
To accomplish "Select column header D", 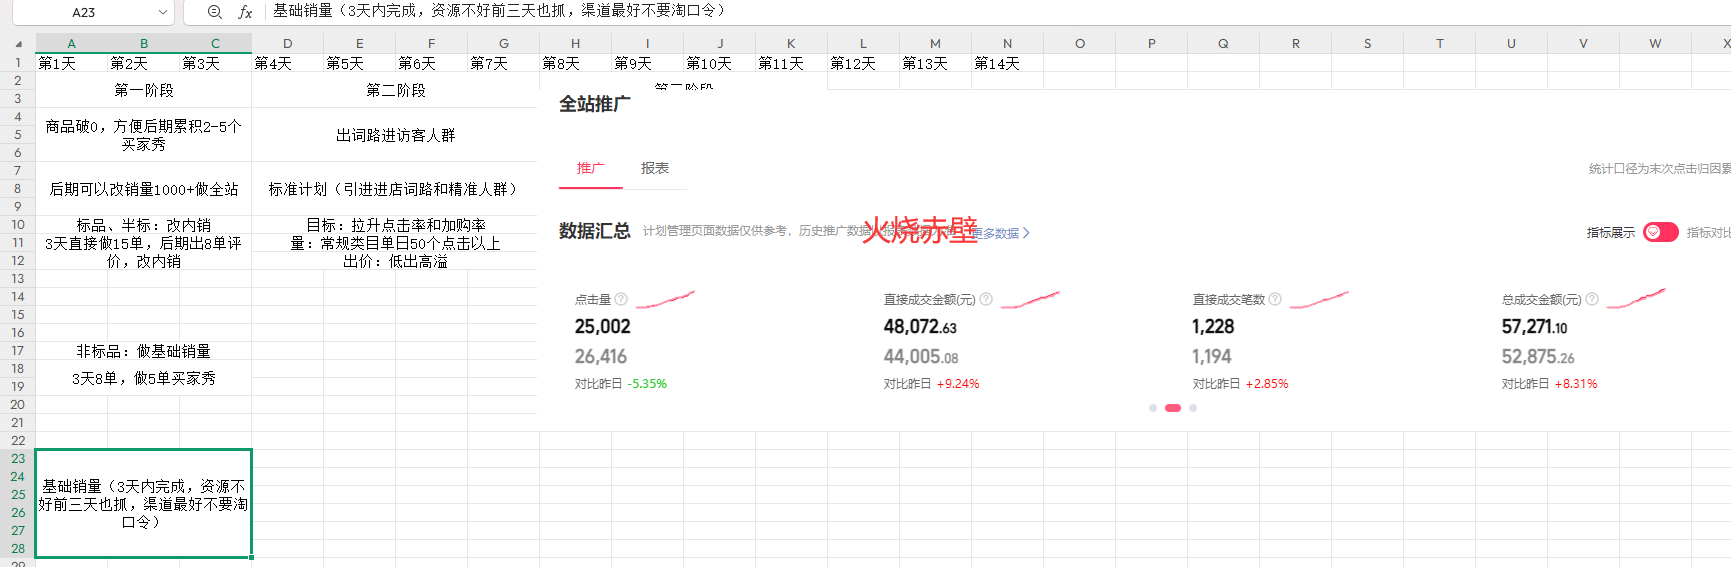I will click(288, 43).
